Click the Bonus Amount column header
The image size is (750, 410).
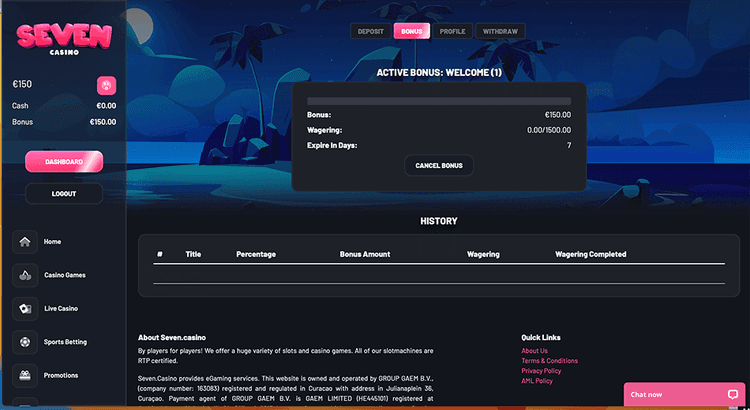[365, 254]
